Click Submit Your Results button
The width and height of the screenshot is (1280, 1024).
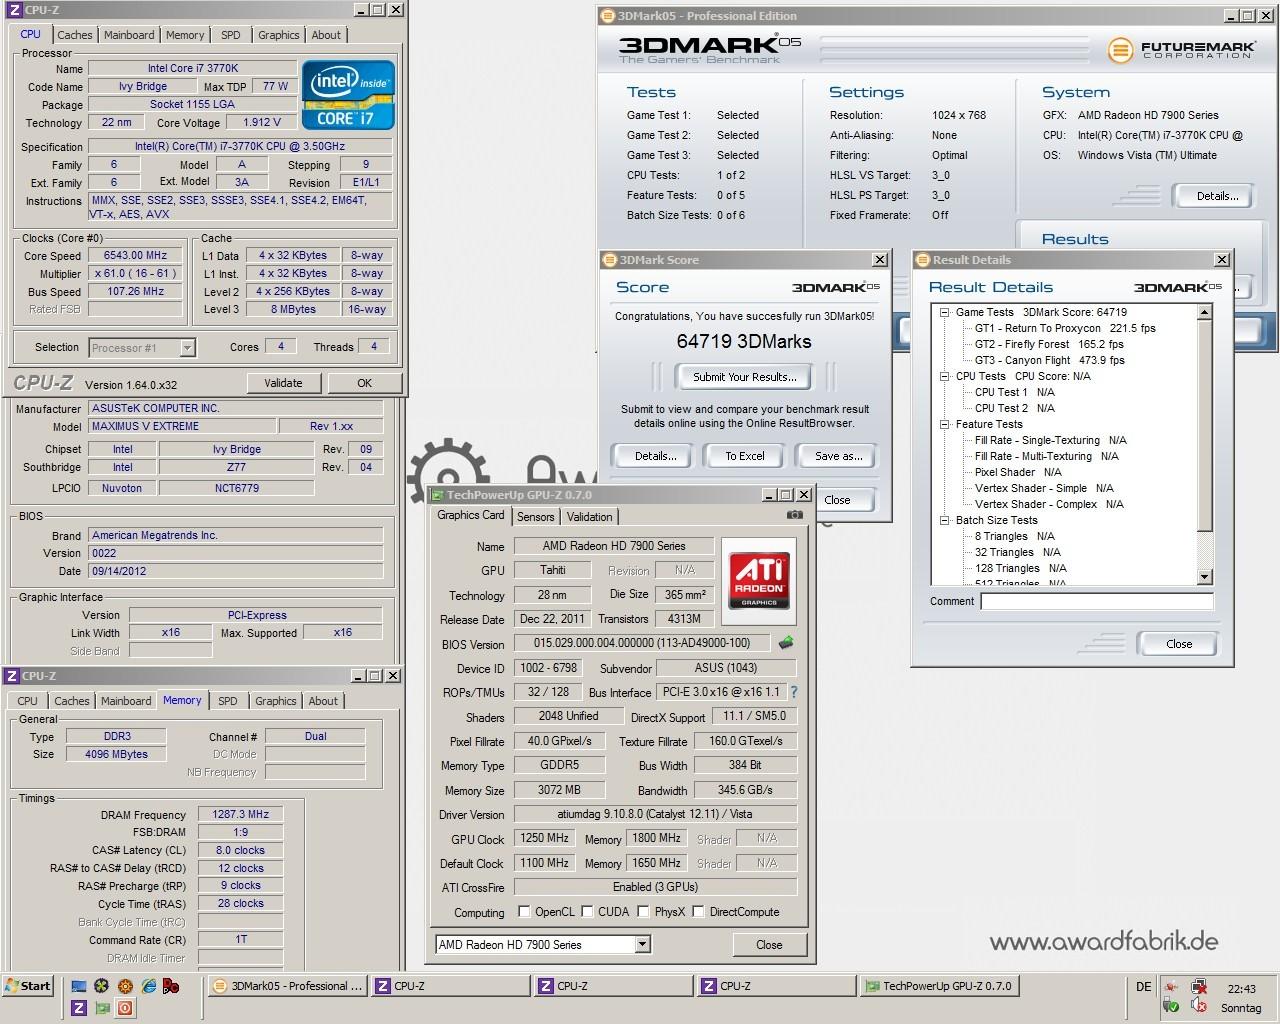(x=745, y=377)
